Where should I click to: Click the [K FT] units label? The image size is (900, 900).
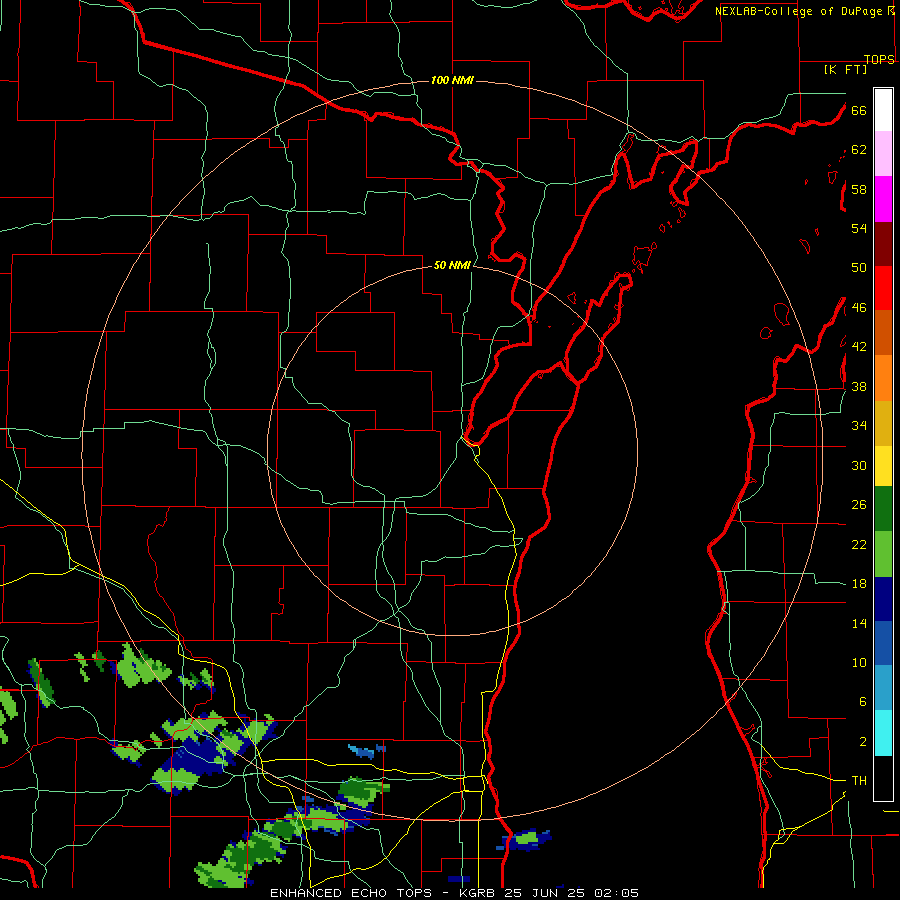845,69
